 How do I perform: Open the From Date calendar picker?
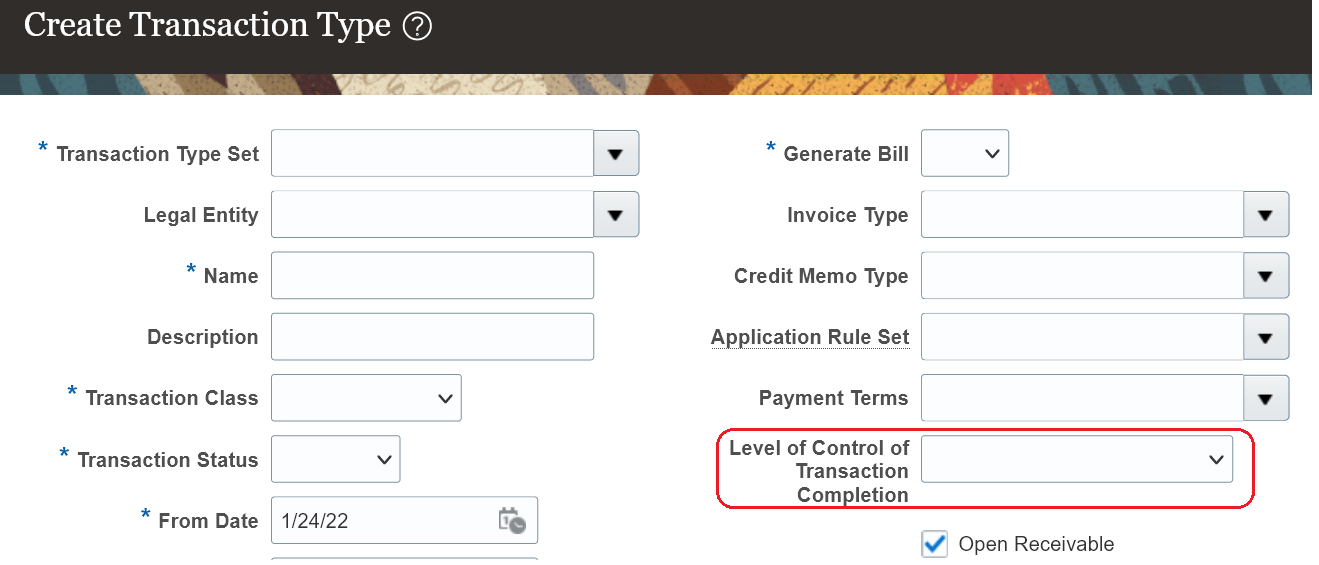pyautogui.click(x=512, y=521)
